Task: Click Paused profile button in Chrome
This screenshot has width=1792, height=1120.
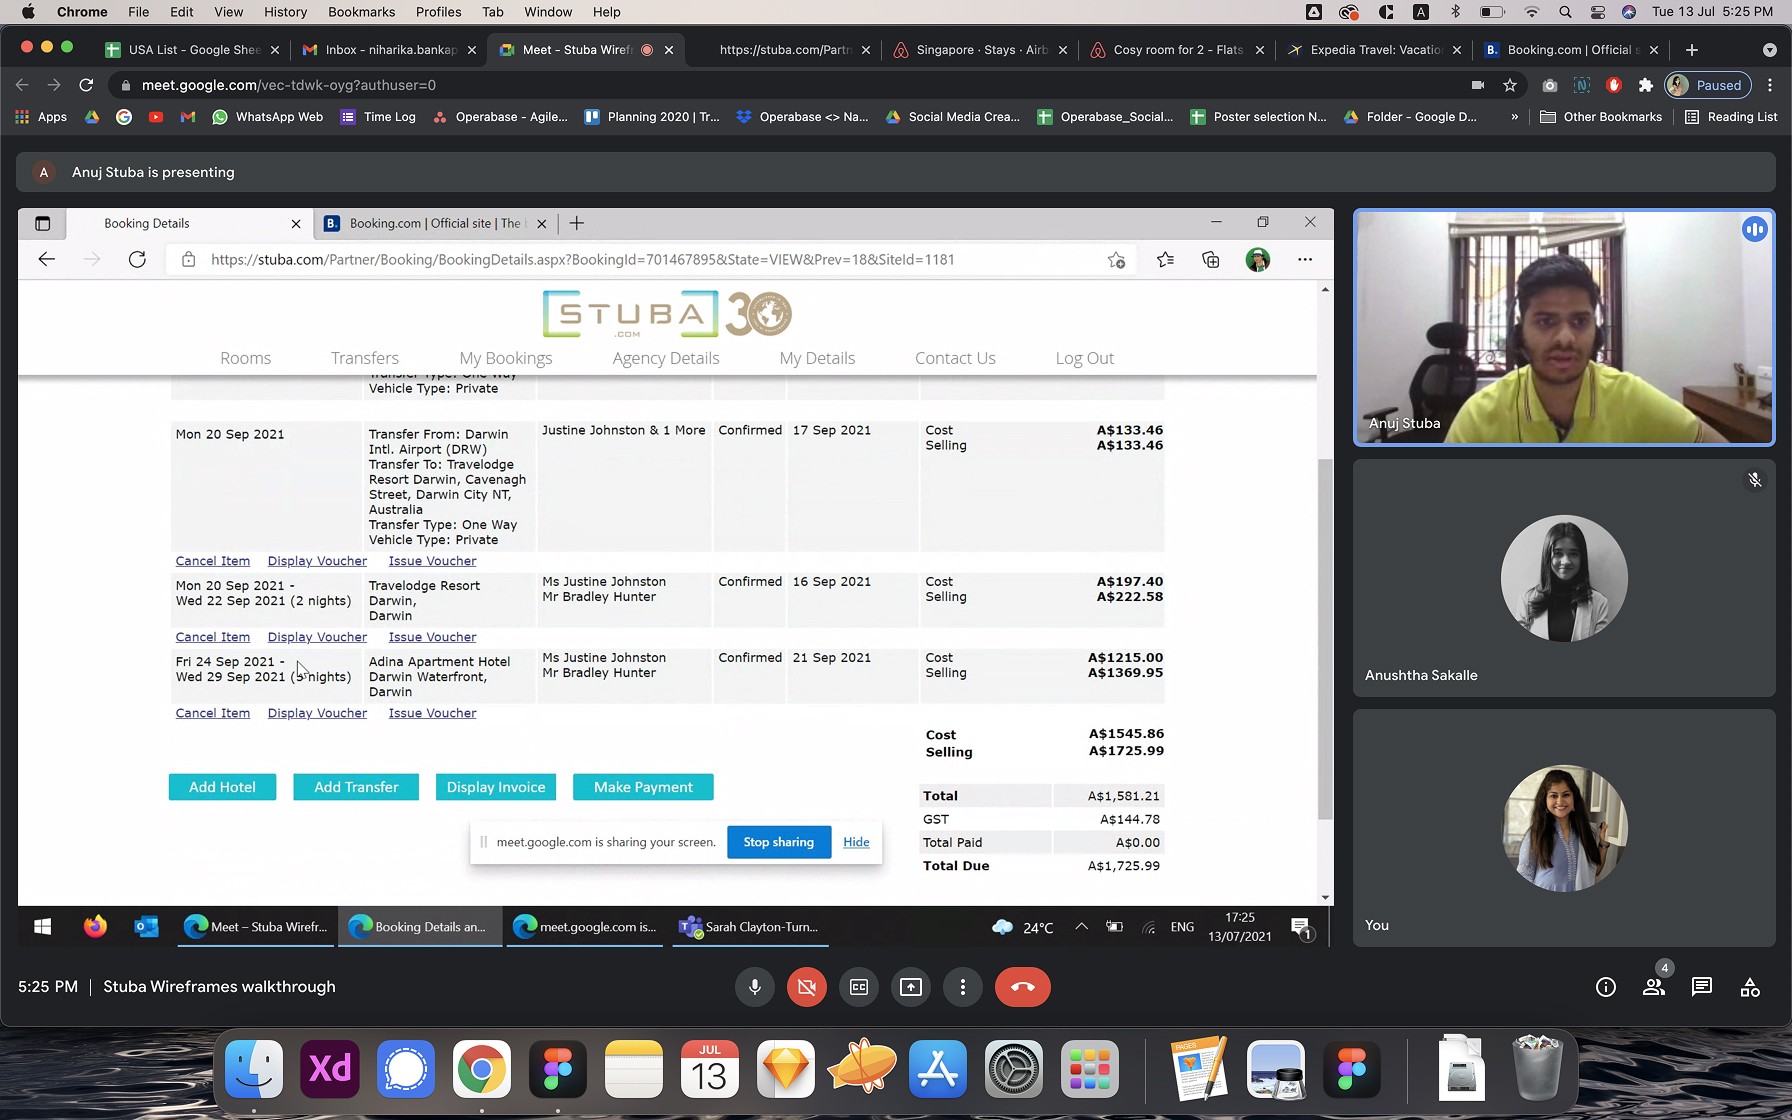Action: coord(1708,85)
